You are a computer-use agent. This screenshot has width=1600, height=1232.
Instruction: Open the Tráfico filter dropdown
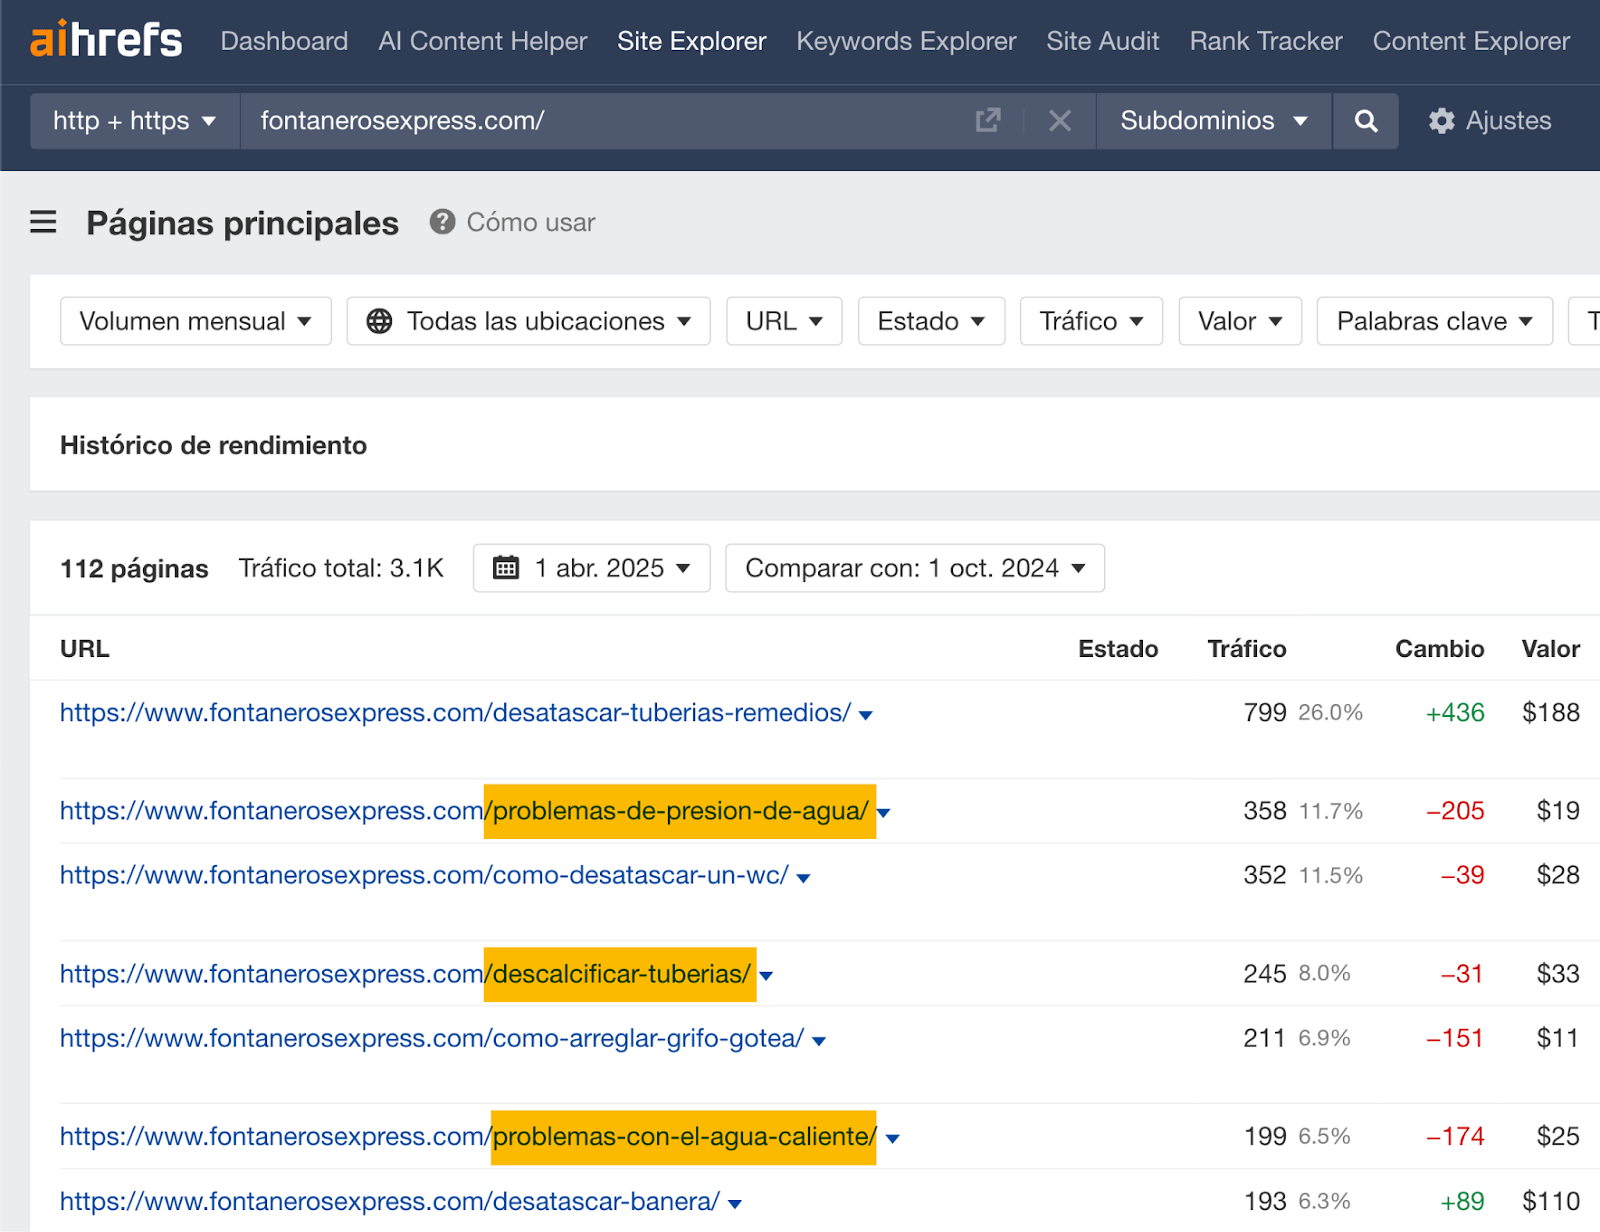[1092, 321]
